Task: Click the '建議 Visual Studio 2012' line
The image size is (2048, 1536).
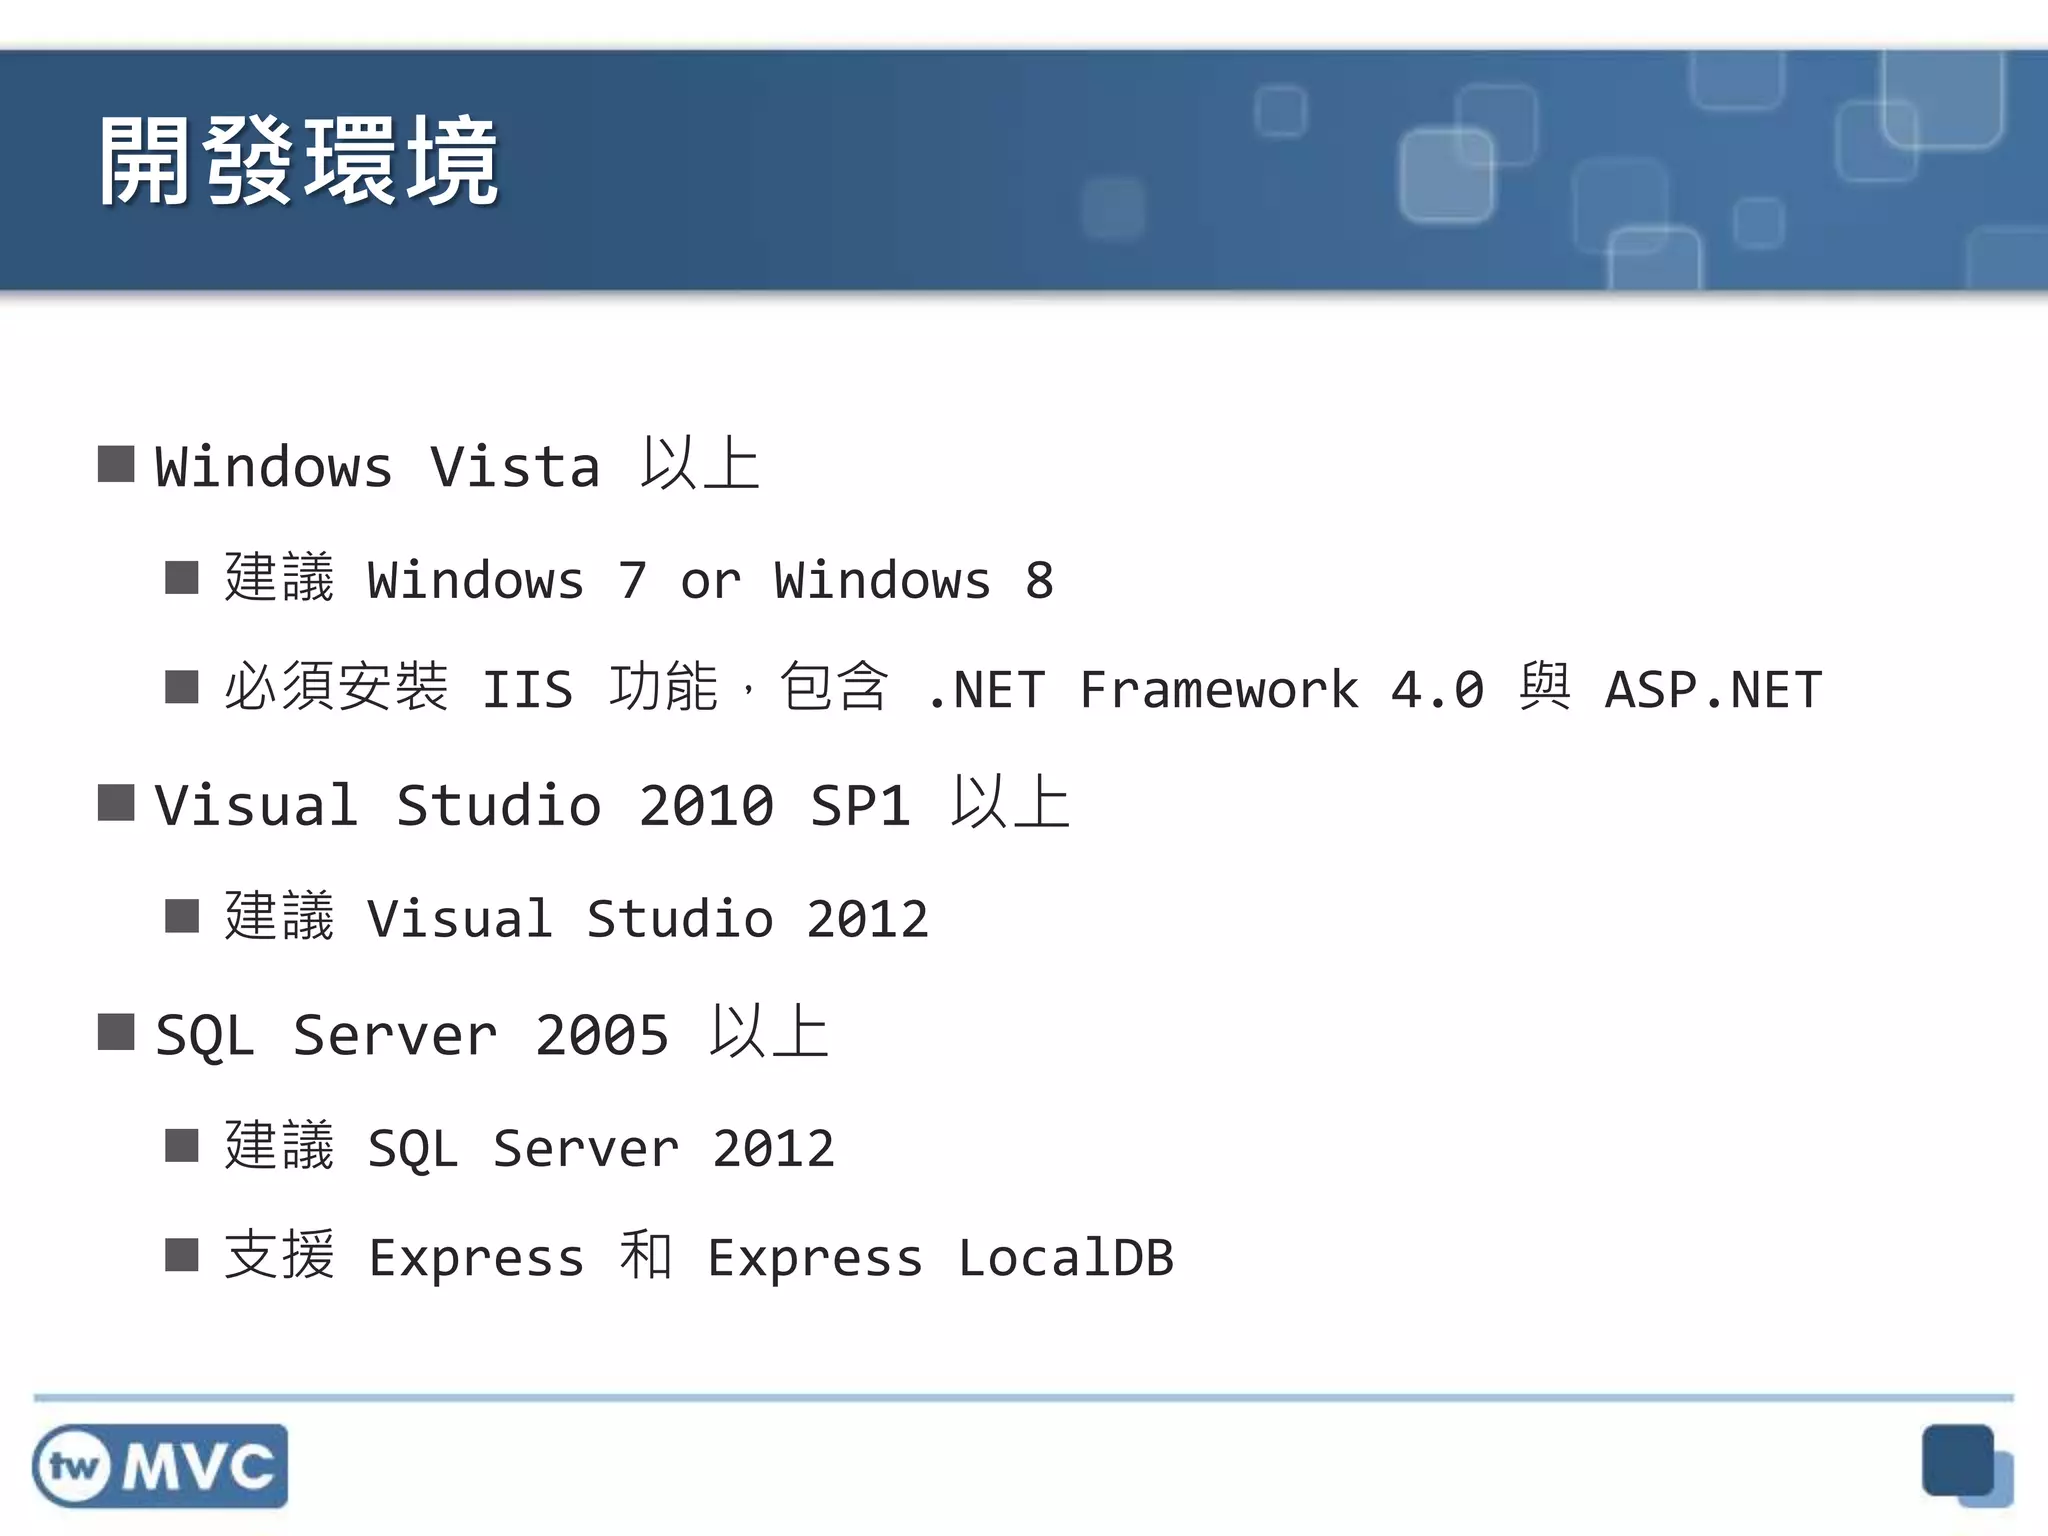Action: [577, 916]
